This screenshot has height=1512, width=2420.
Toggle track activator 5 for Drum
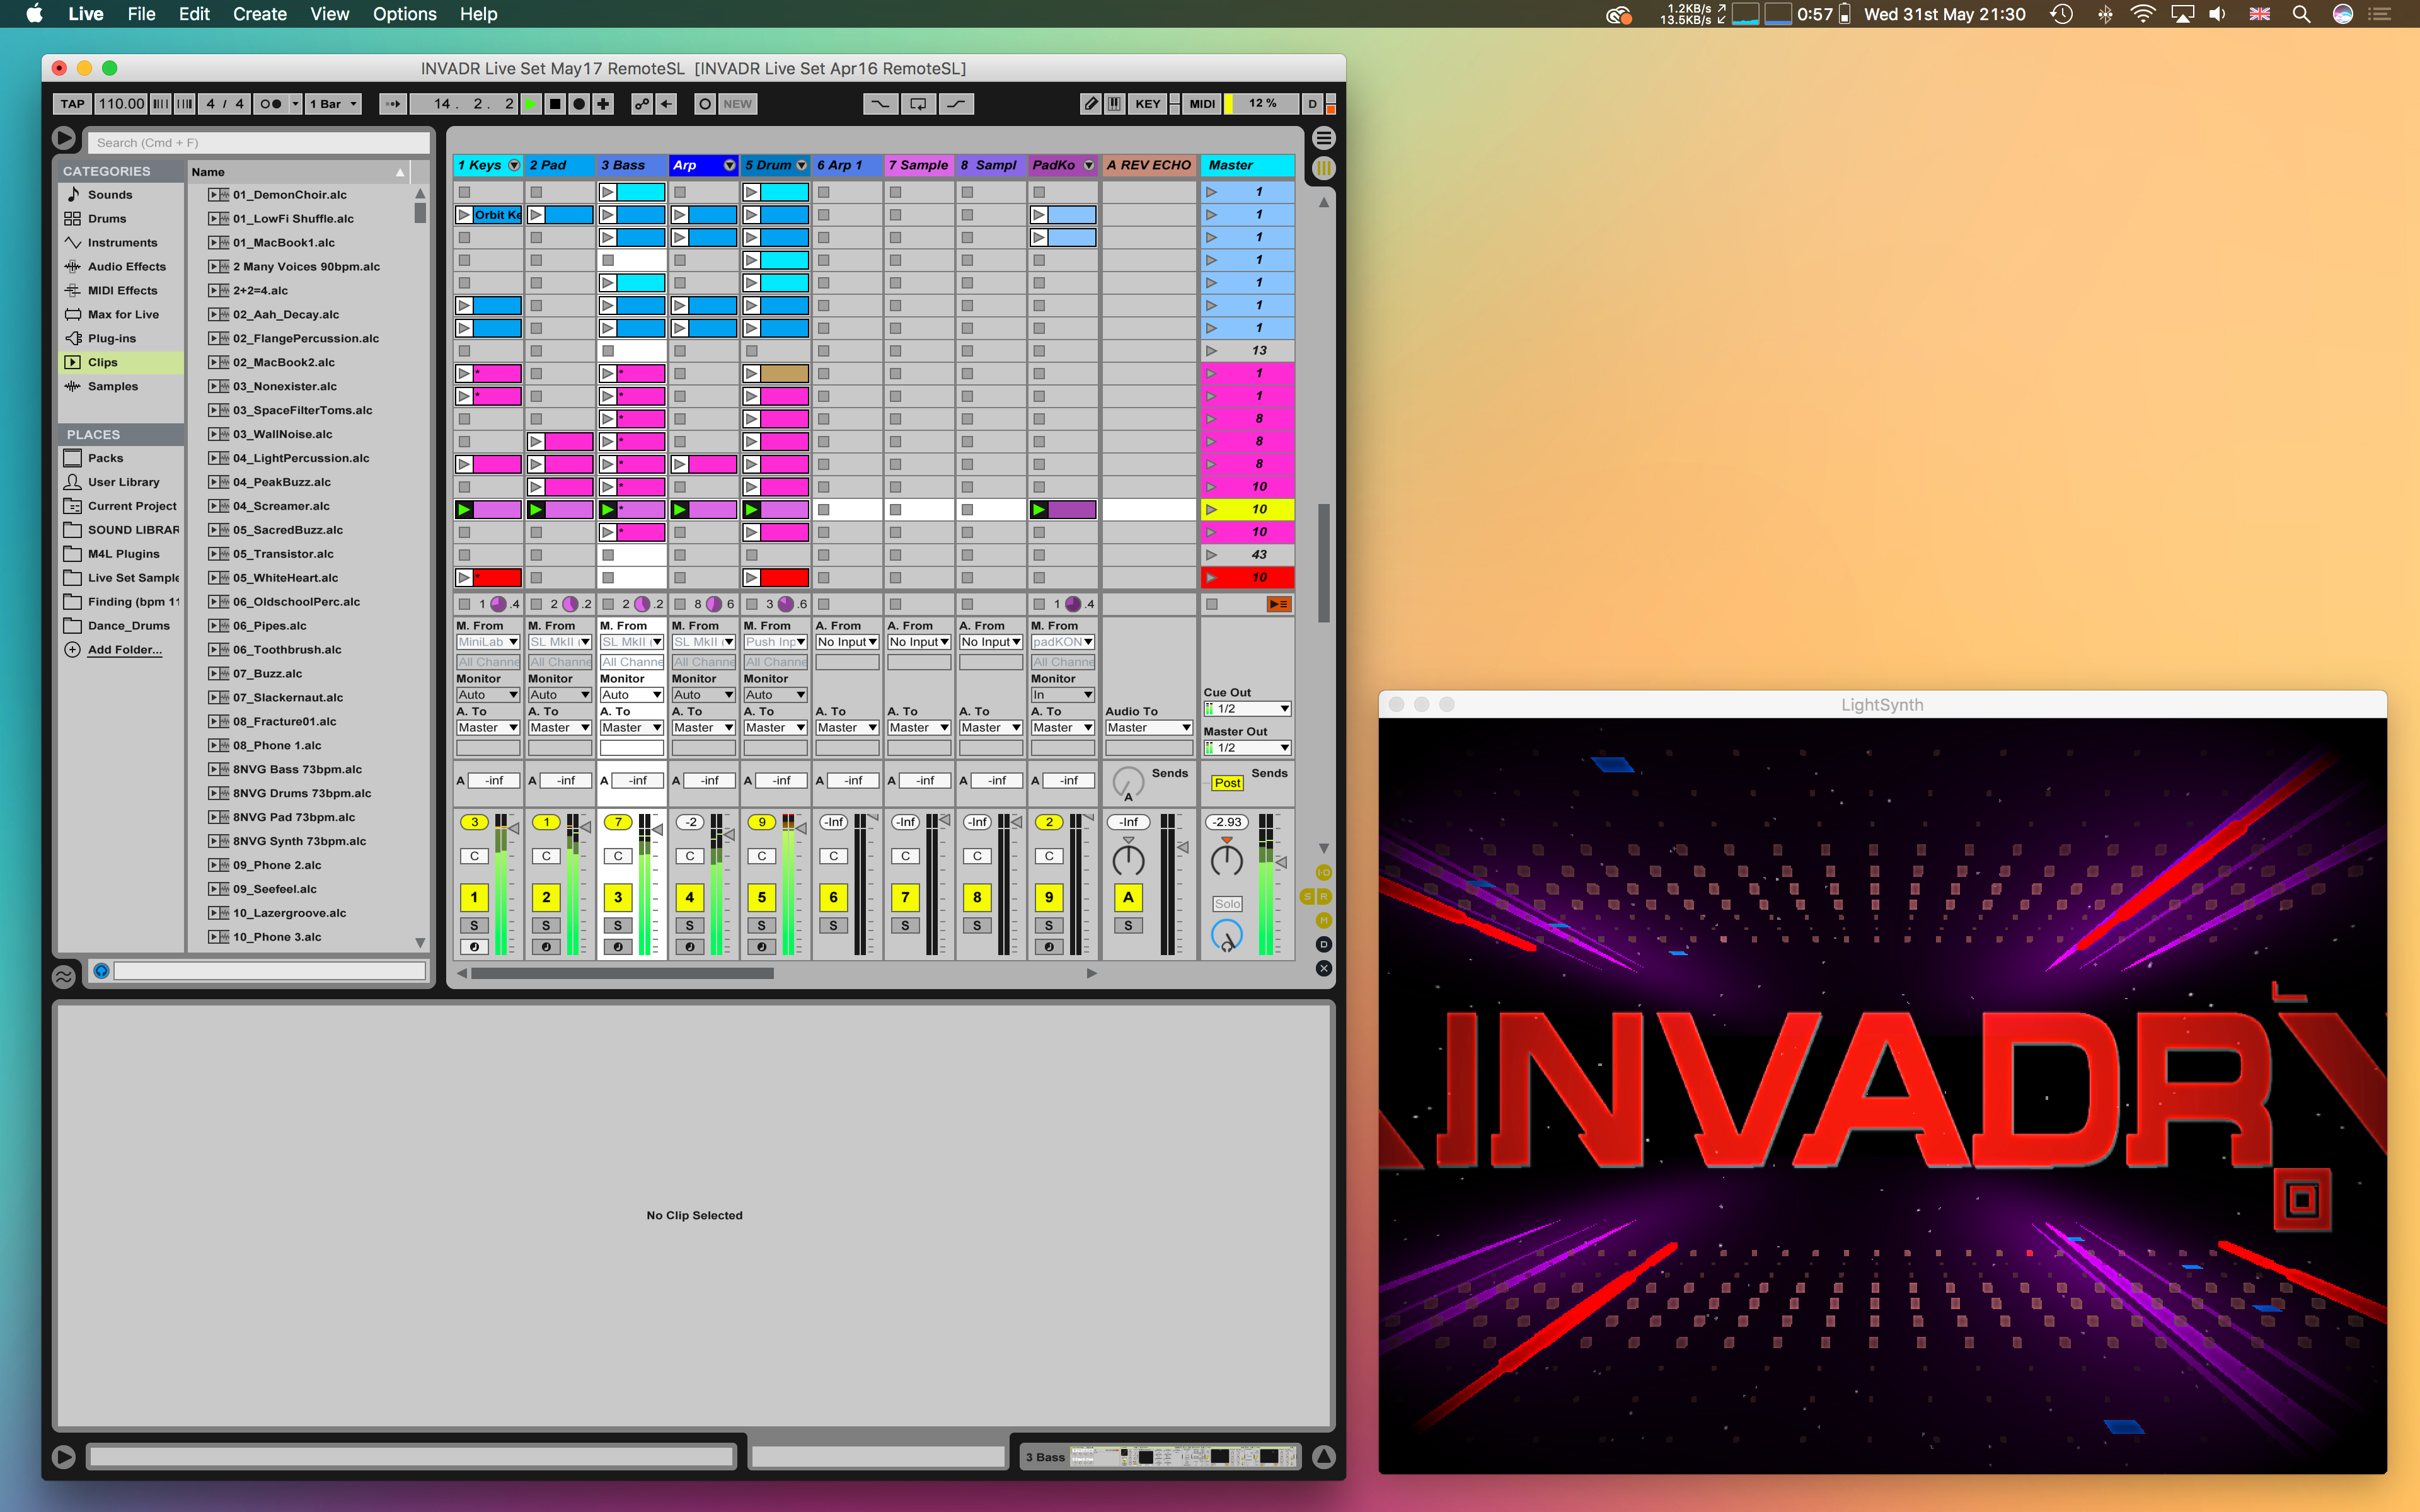761,897
